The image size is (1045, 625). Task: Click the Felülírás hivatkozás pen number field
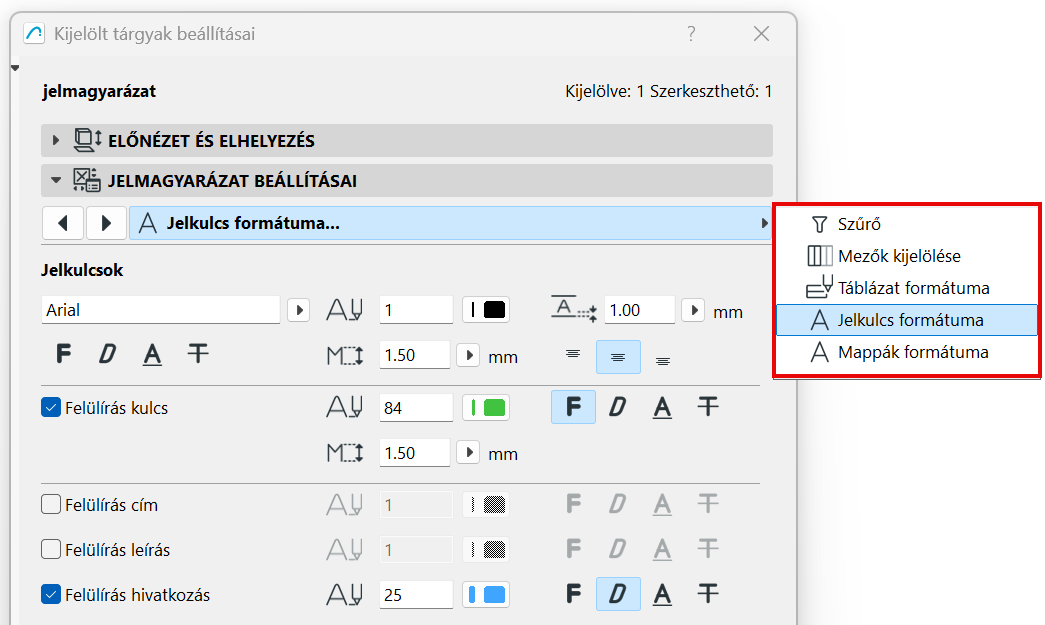tap(416, 595)
